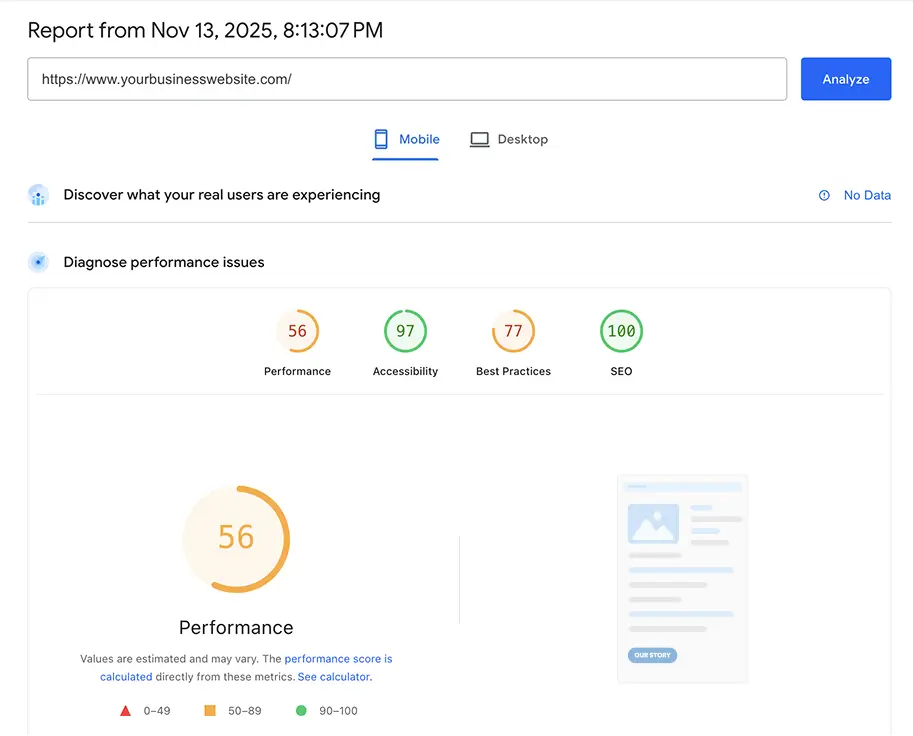Click the monitor icon on the Desktop tab

tap(479, 139)
